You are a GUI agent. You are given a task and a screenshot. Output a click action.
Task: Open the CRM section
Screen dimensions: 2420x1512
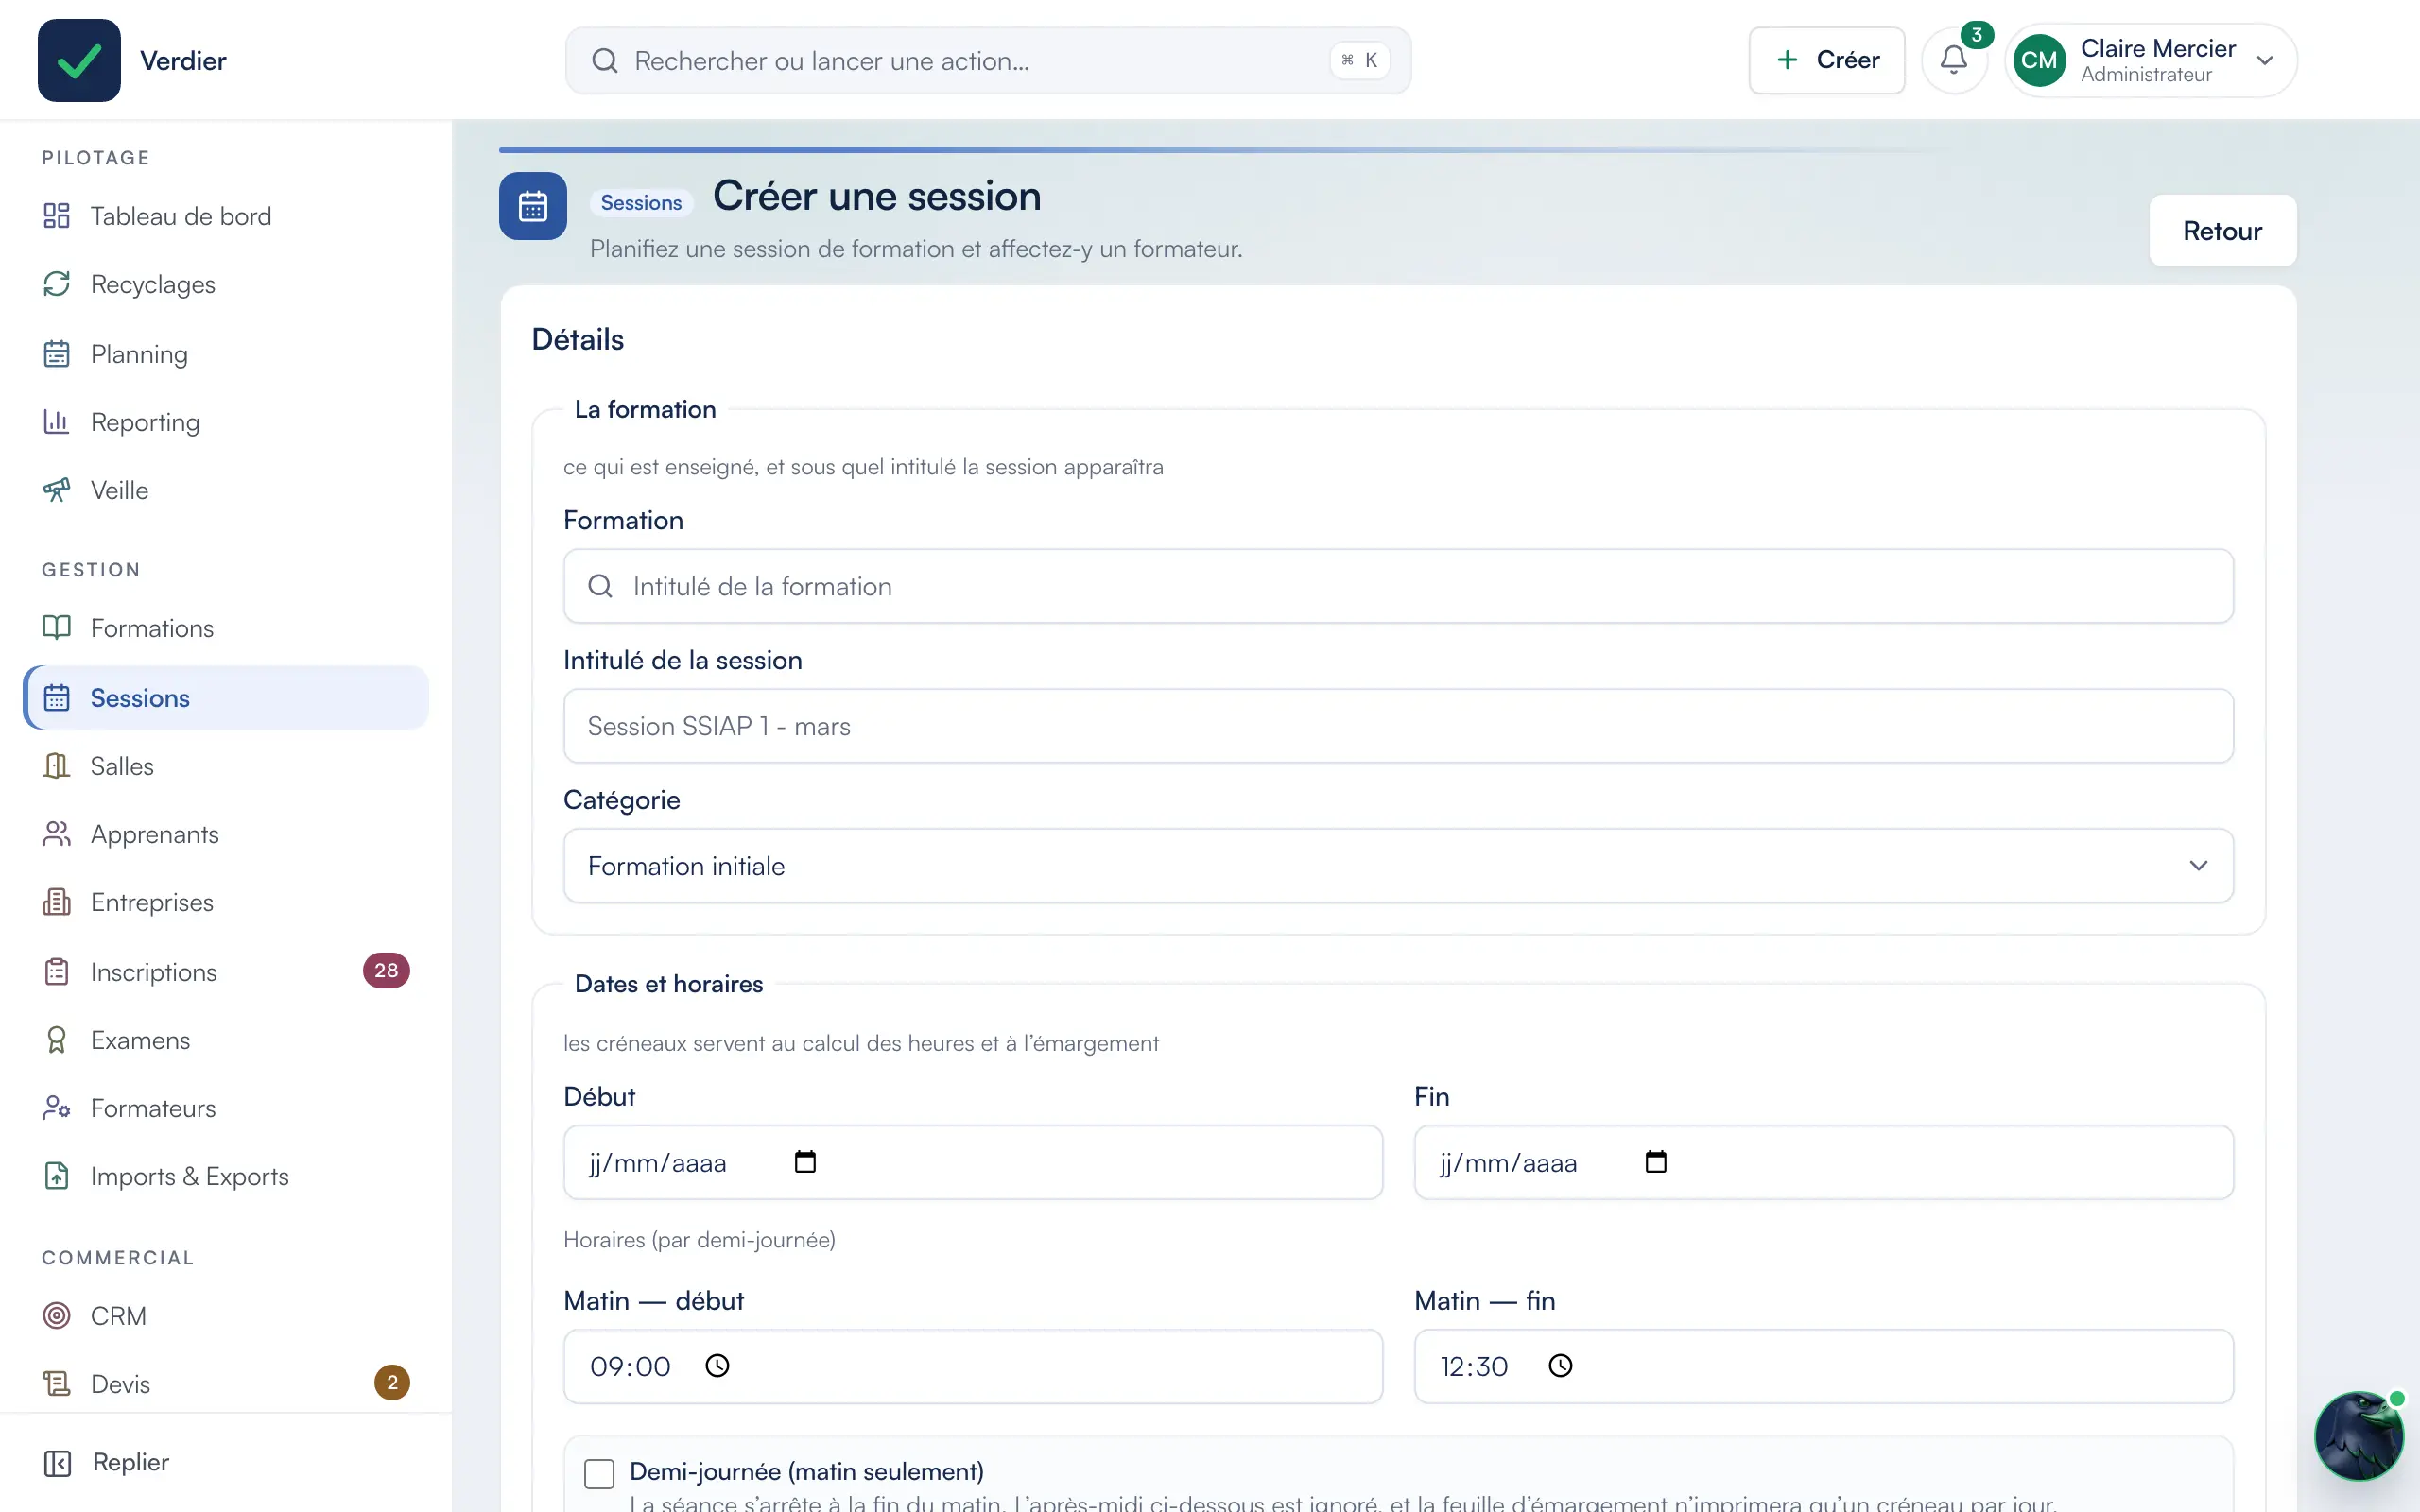point(226,1316)
